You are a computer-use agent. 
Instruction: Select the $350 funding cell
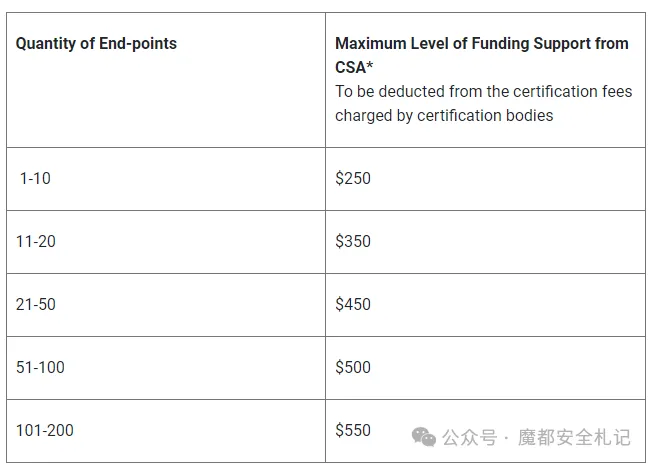tap(485, 242)
